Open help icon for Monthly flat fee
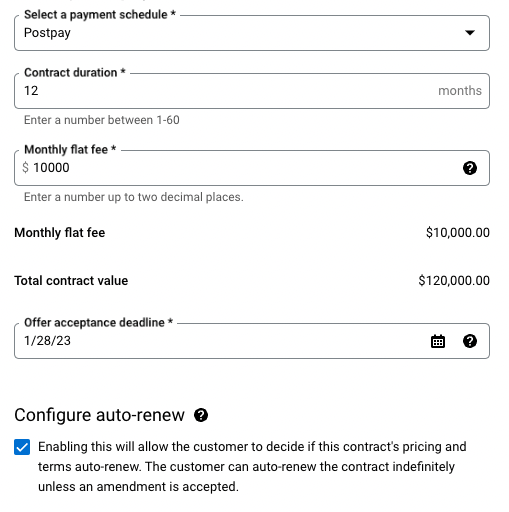509x512 pixels. (x=470, y=168)
